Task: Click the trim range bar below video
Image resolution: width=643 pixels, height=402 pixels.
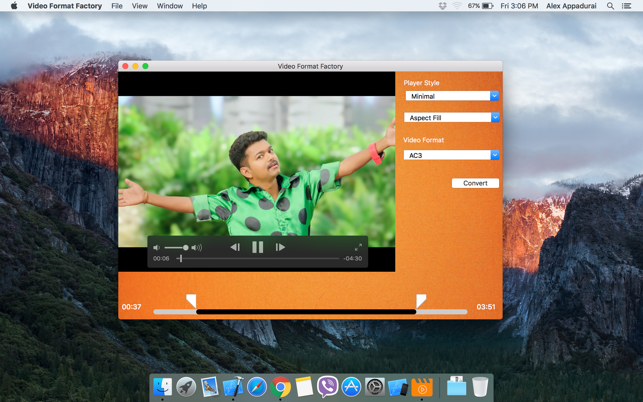Action: [310, 312]
